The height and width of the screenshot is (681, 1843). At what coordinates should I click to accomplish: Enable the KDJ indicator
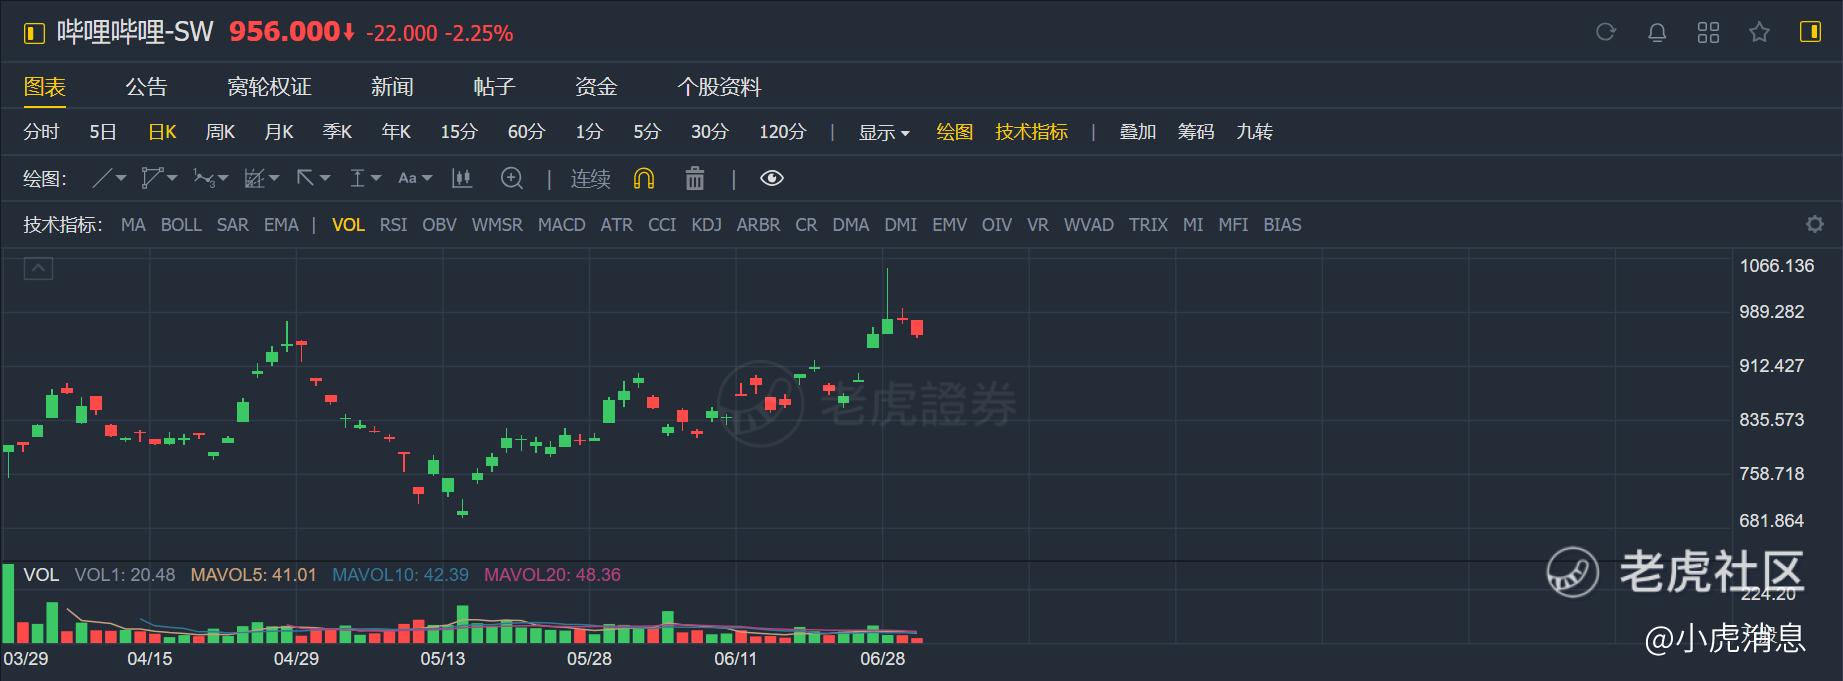tap(706, 225)
